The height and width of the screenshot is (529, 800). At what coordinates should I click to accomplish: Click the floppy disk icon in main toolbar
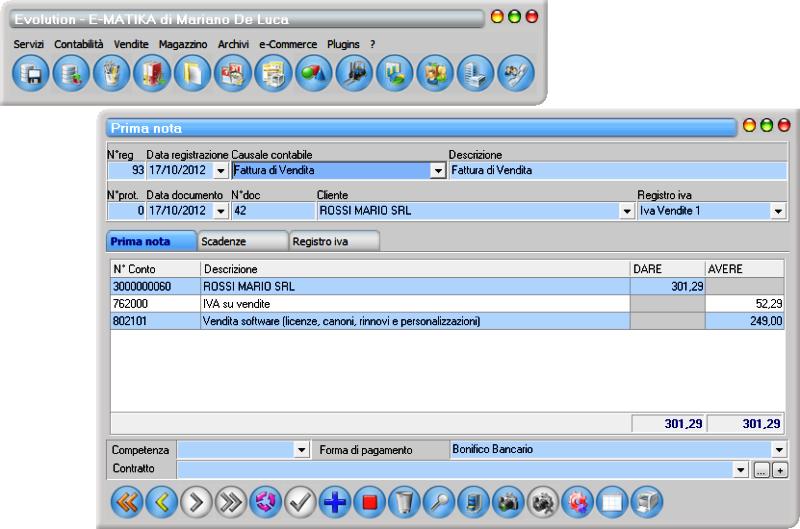[x=33, y=75]
